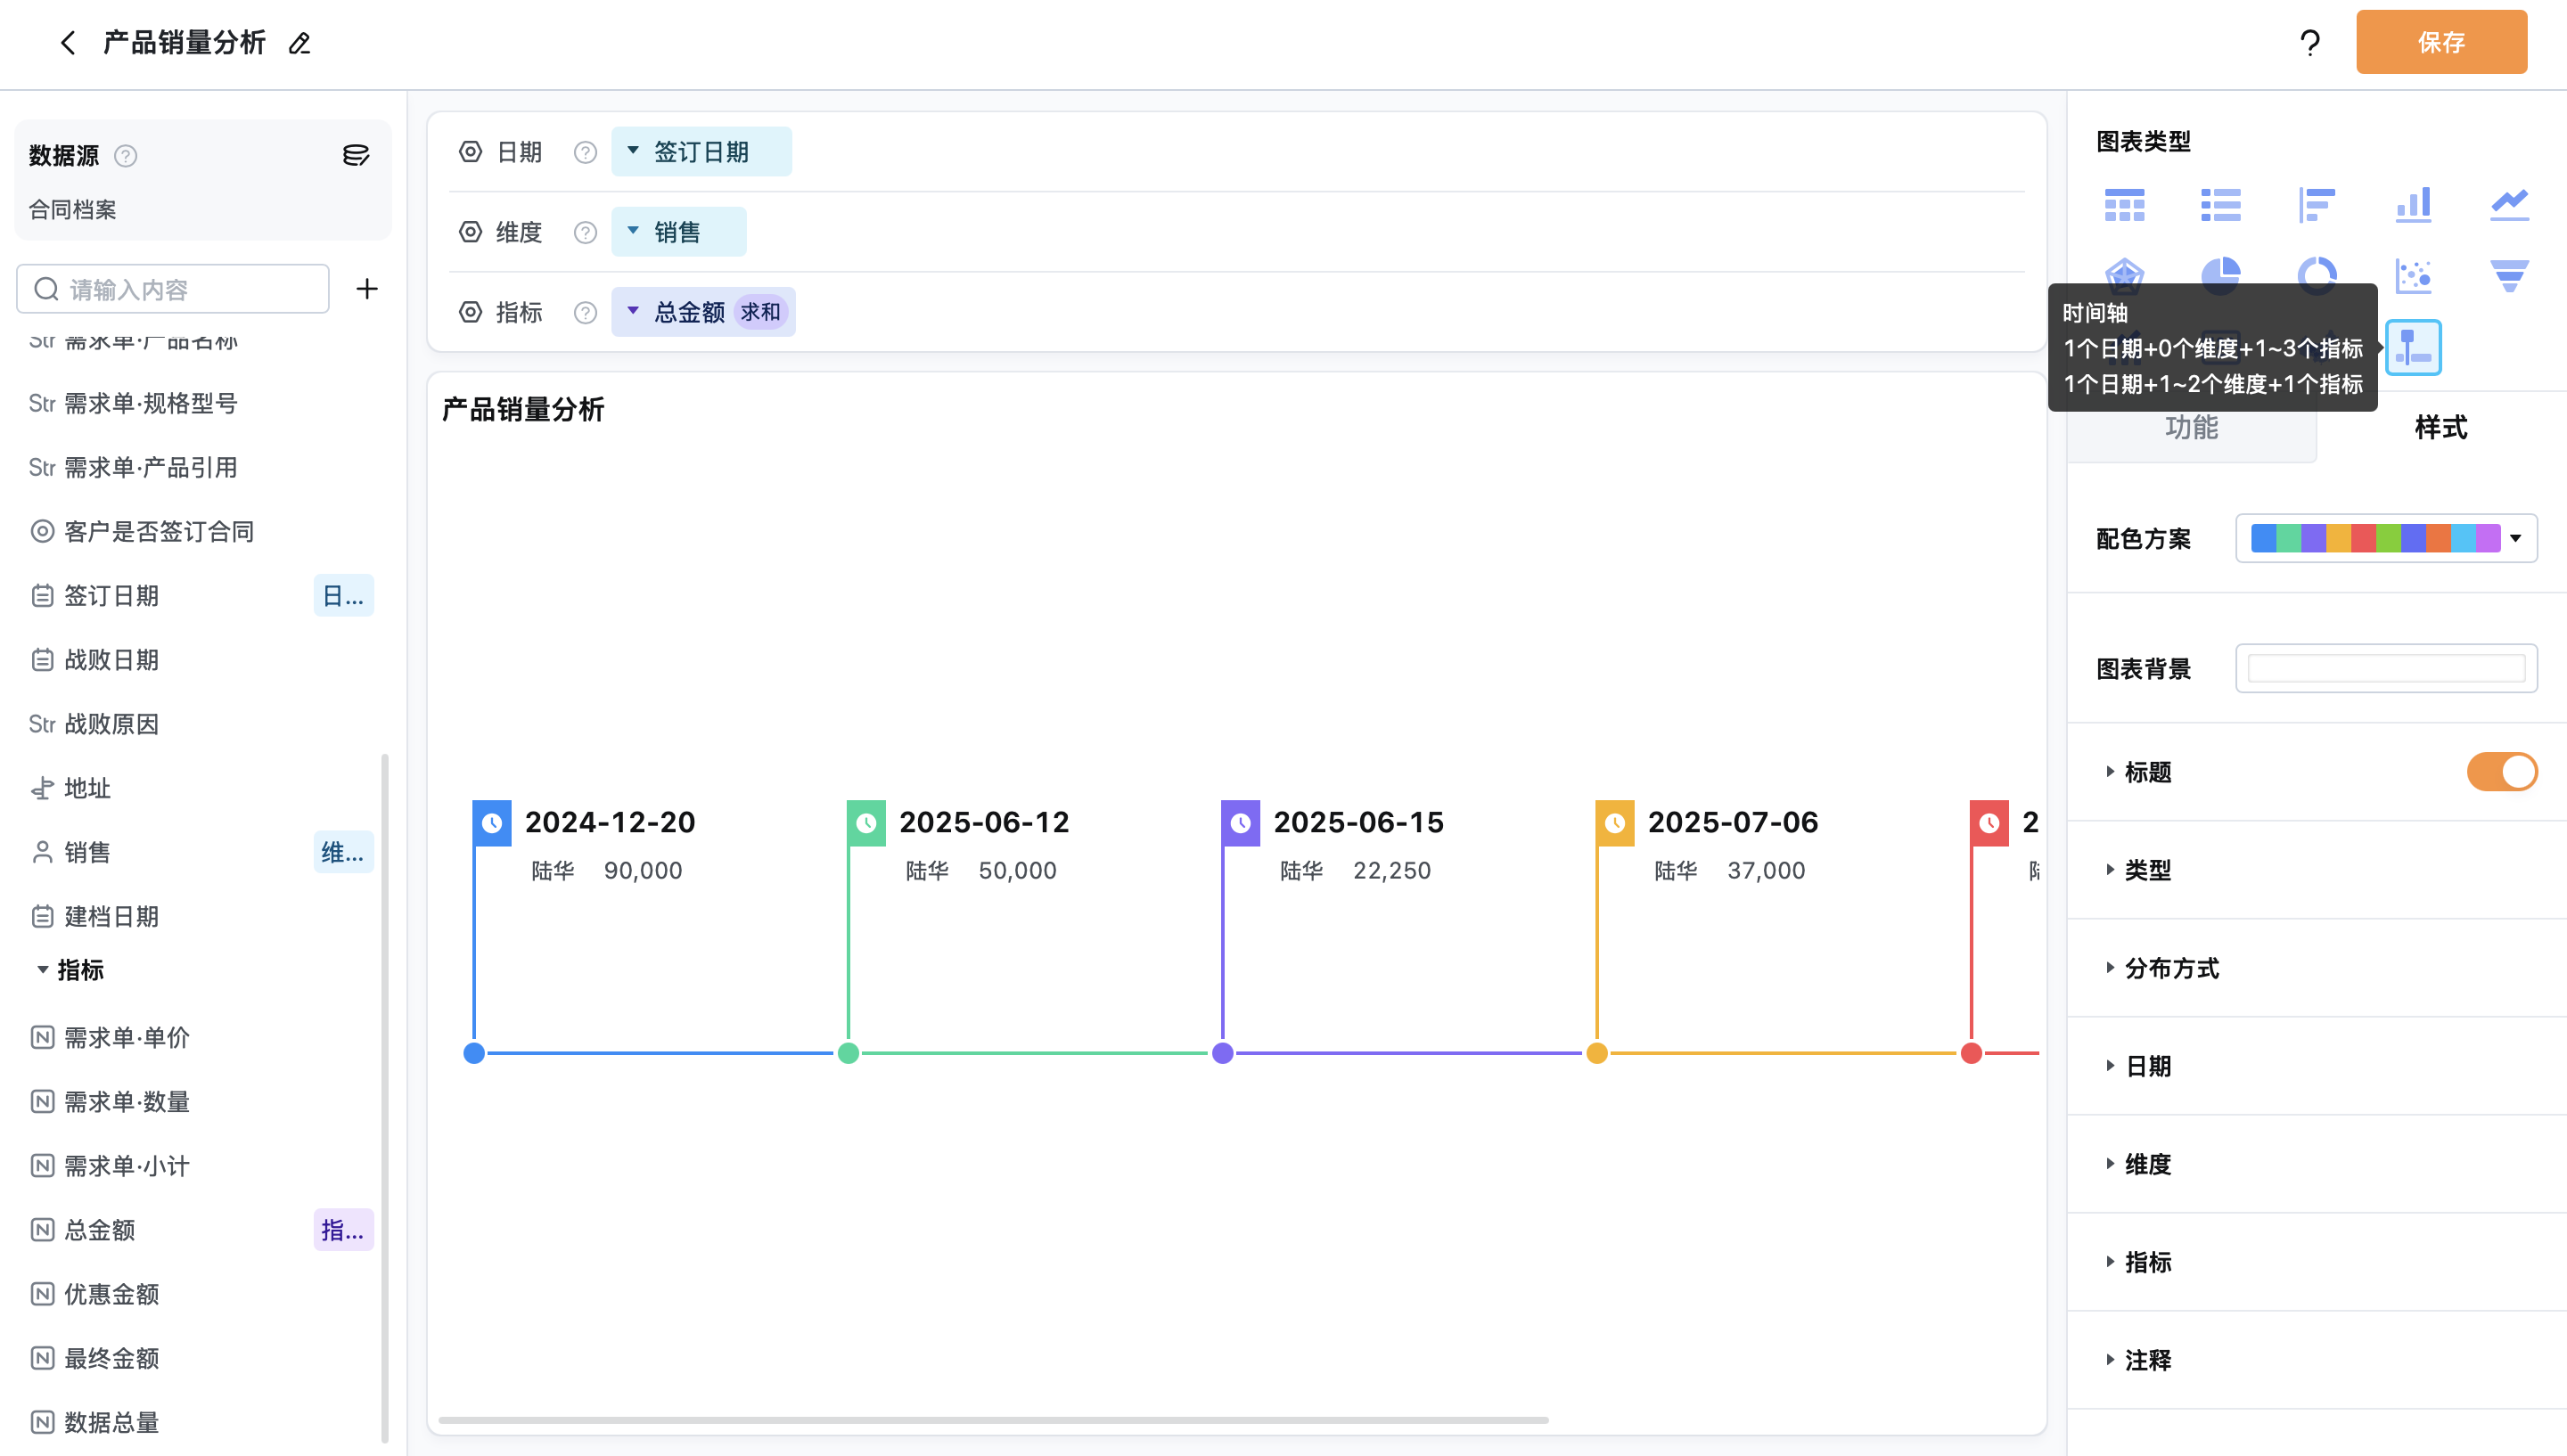Click the clock flag for 2024-12-20
Screen dimensions: 2567x1456
[492, 823]
